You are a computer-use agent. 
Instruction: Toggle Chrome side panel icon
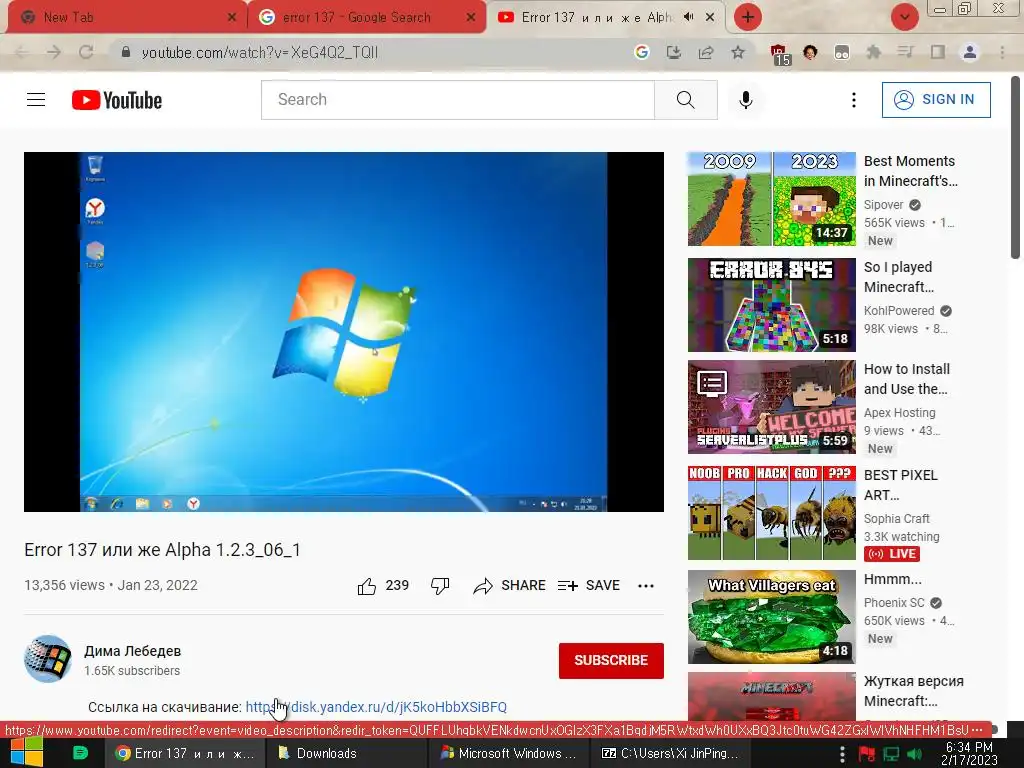point(937,52)
